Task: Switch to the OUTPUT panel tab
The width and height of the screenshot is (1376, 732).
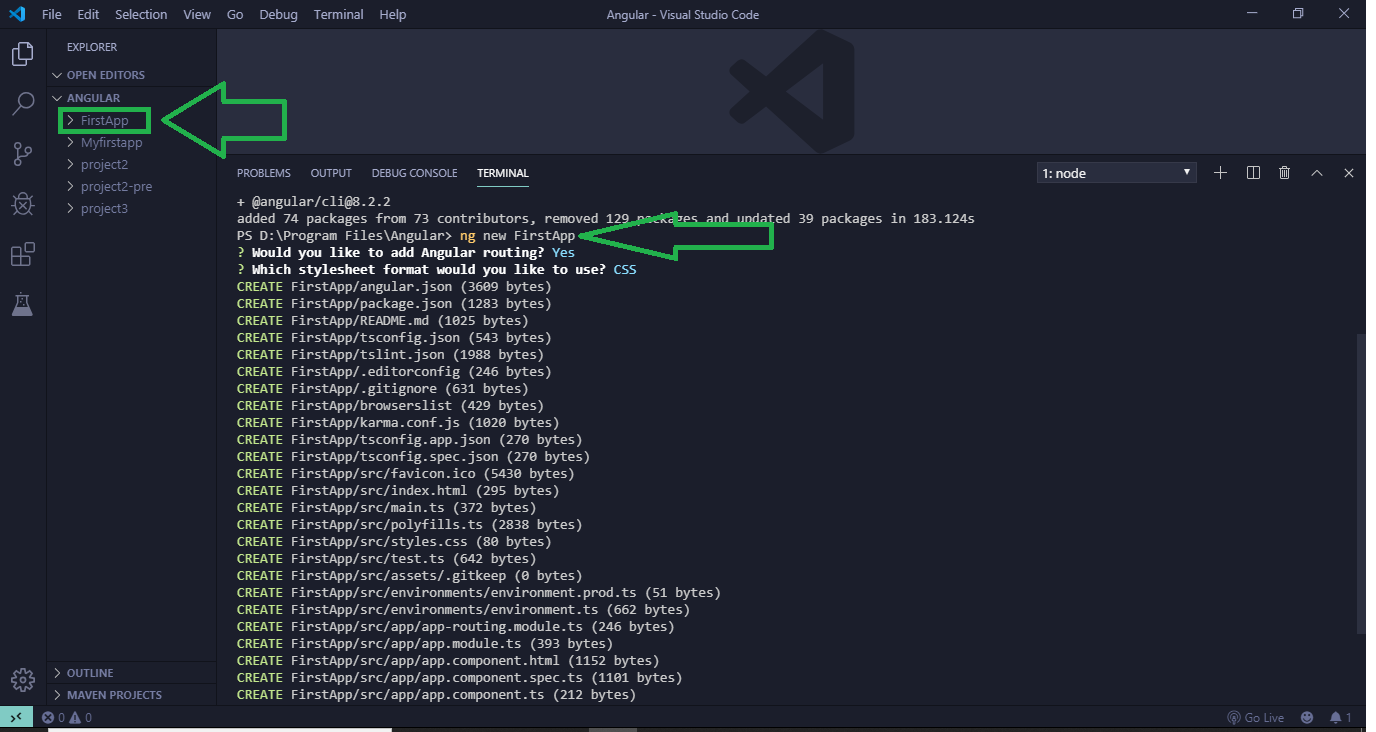Action: [x=331, y=173]
